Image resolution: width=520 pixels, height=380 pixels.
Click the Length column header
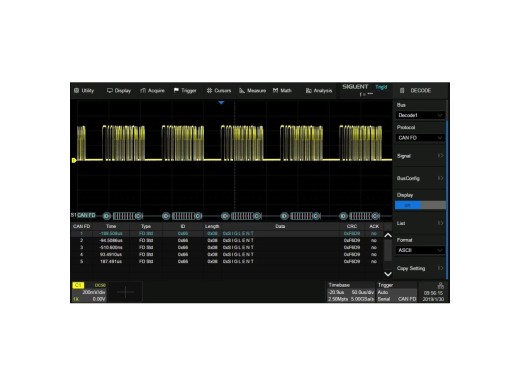[x=212, y=226]
